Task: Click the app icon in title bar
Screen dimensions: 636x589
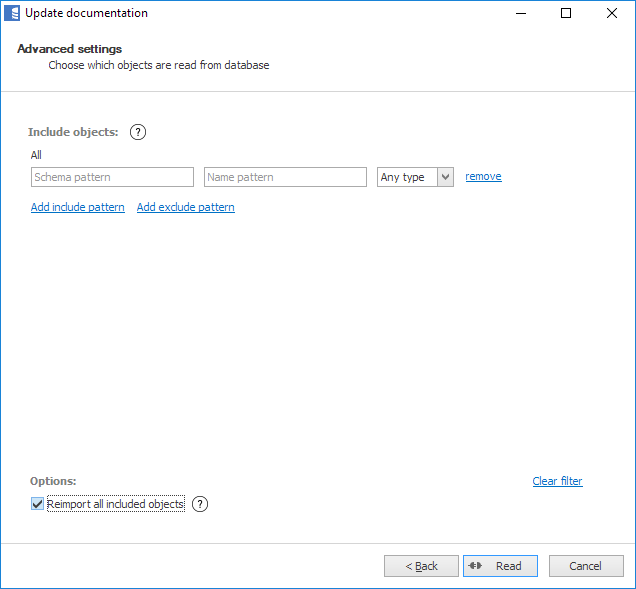Action: point(12,13)
